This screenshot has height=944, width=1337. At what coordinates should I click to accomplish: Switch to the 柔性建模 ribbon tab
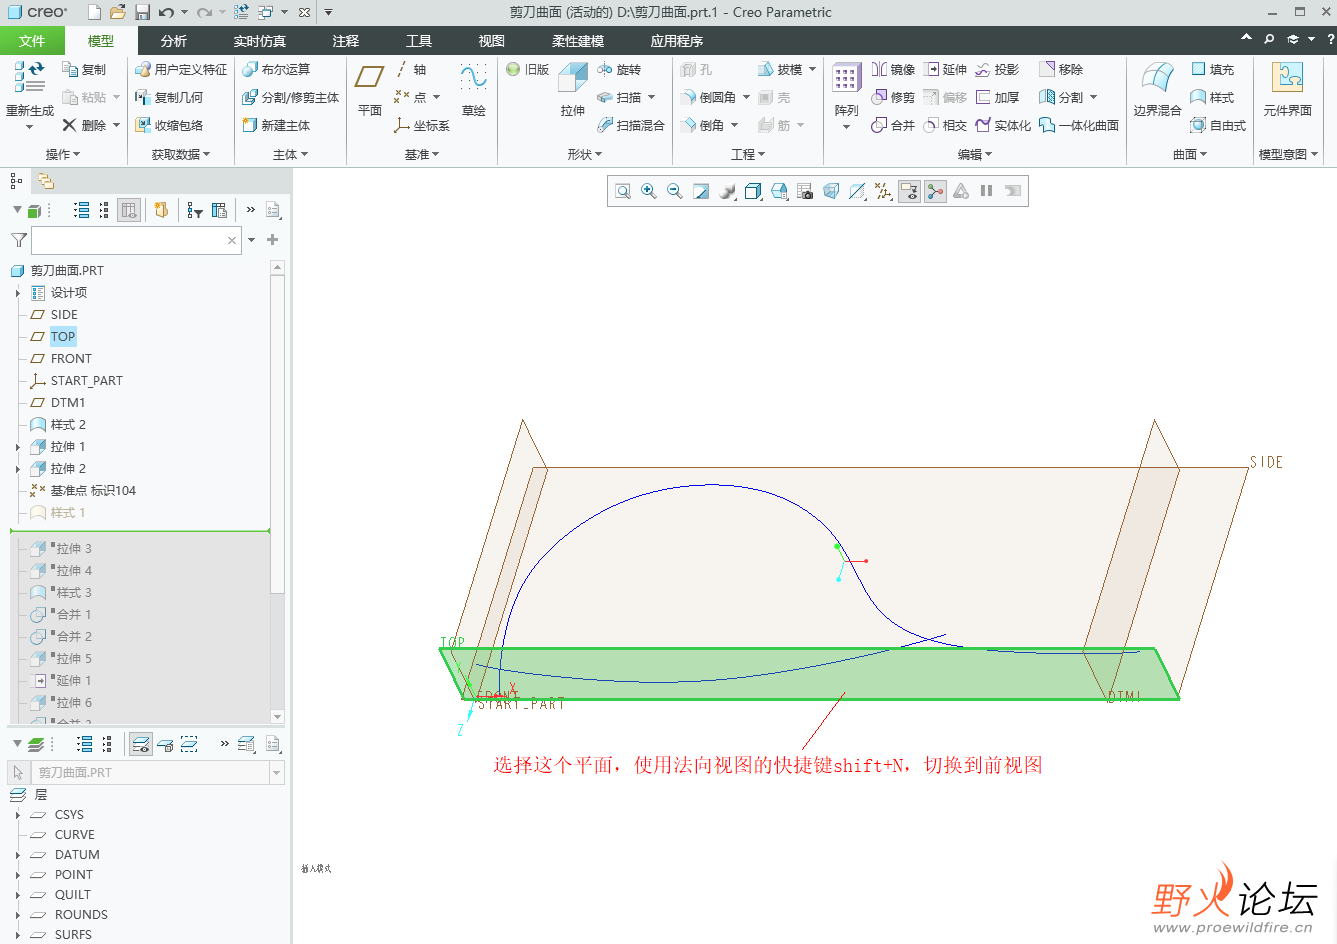point(578,41)
